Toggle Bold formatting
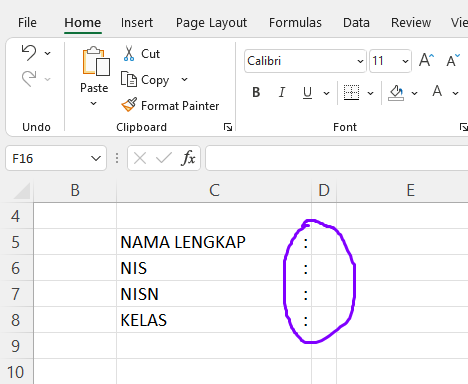468x384 pixels. tap(256, 92)
